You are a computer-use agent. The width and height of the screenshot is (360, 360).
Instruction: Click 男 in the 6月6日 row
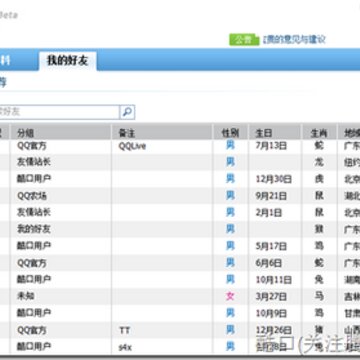[230, 263]
